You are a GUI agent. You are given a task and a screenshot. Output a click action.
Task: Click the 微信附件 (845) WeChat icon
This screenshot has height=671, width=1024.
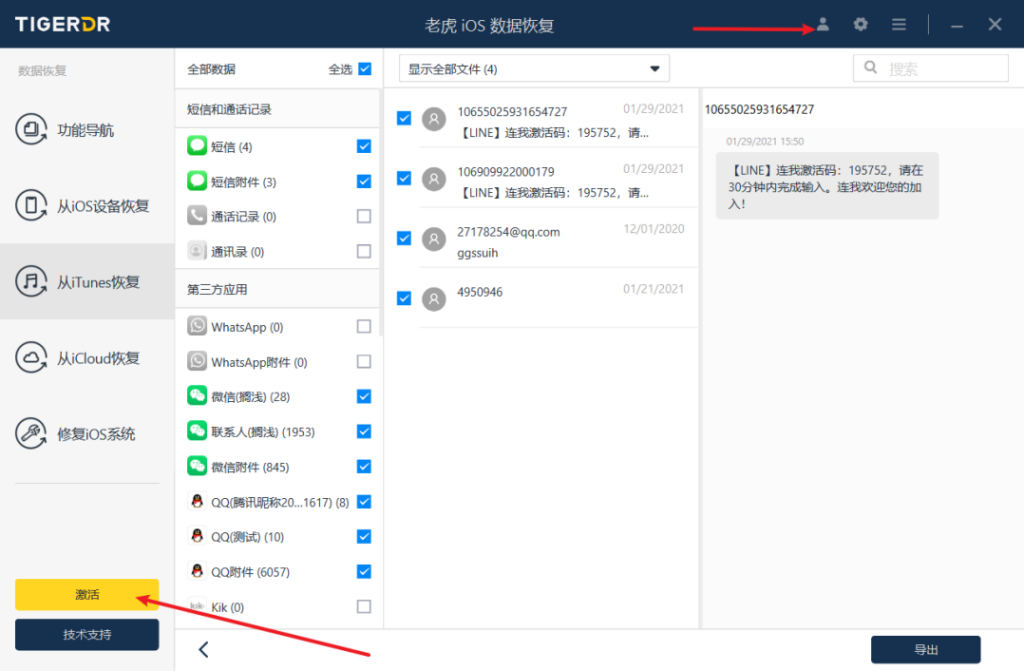pyautogui.click(x=197, y=467)
